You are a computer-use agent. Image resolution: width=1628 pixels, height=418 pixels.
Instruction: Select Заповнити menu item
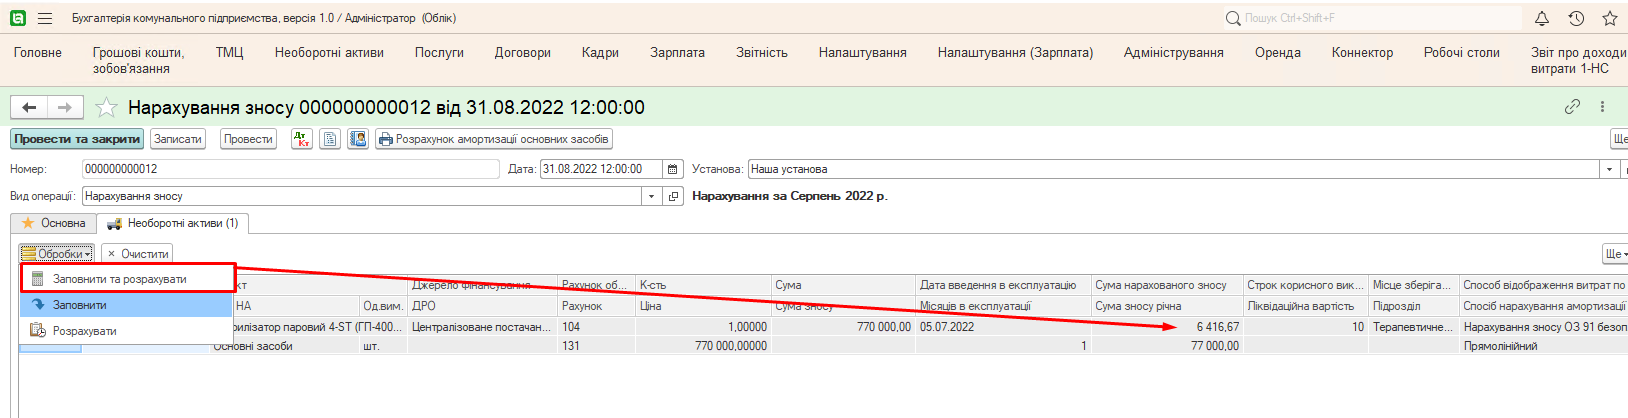coord(127,305)
